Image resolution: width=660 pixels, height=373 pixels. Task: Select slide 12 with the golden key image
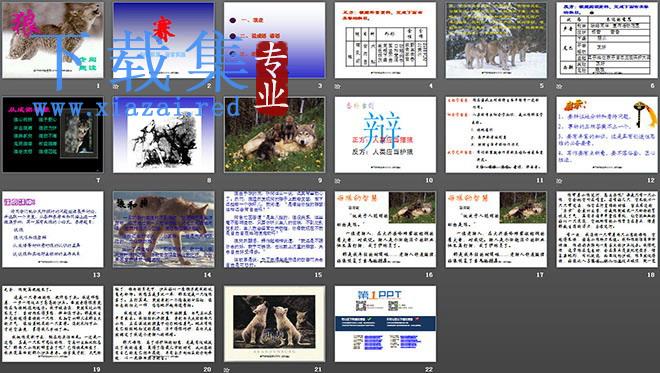[x=607, y=135]
